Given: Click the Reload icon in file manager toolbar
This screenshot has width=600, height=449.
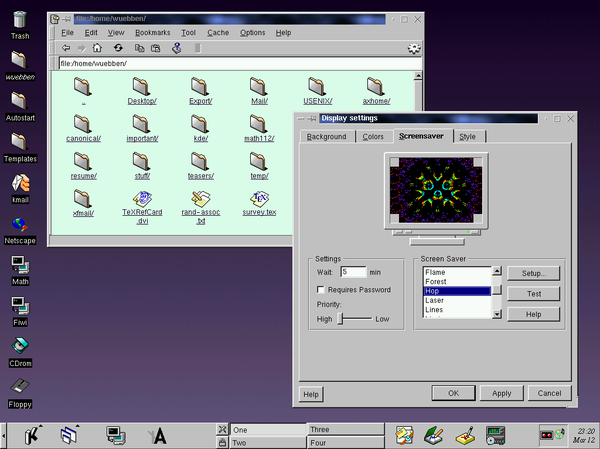Looking at the screenshot, I should point(118,48).
